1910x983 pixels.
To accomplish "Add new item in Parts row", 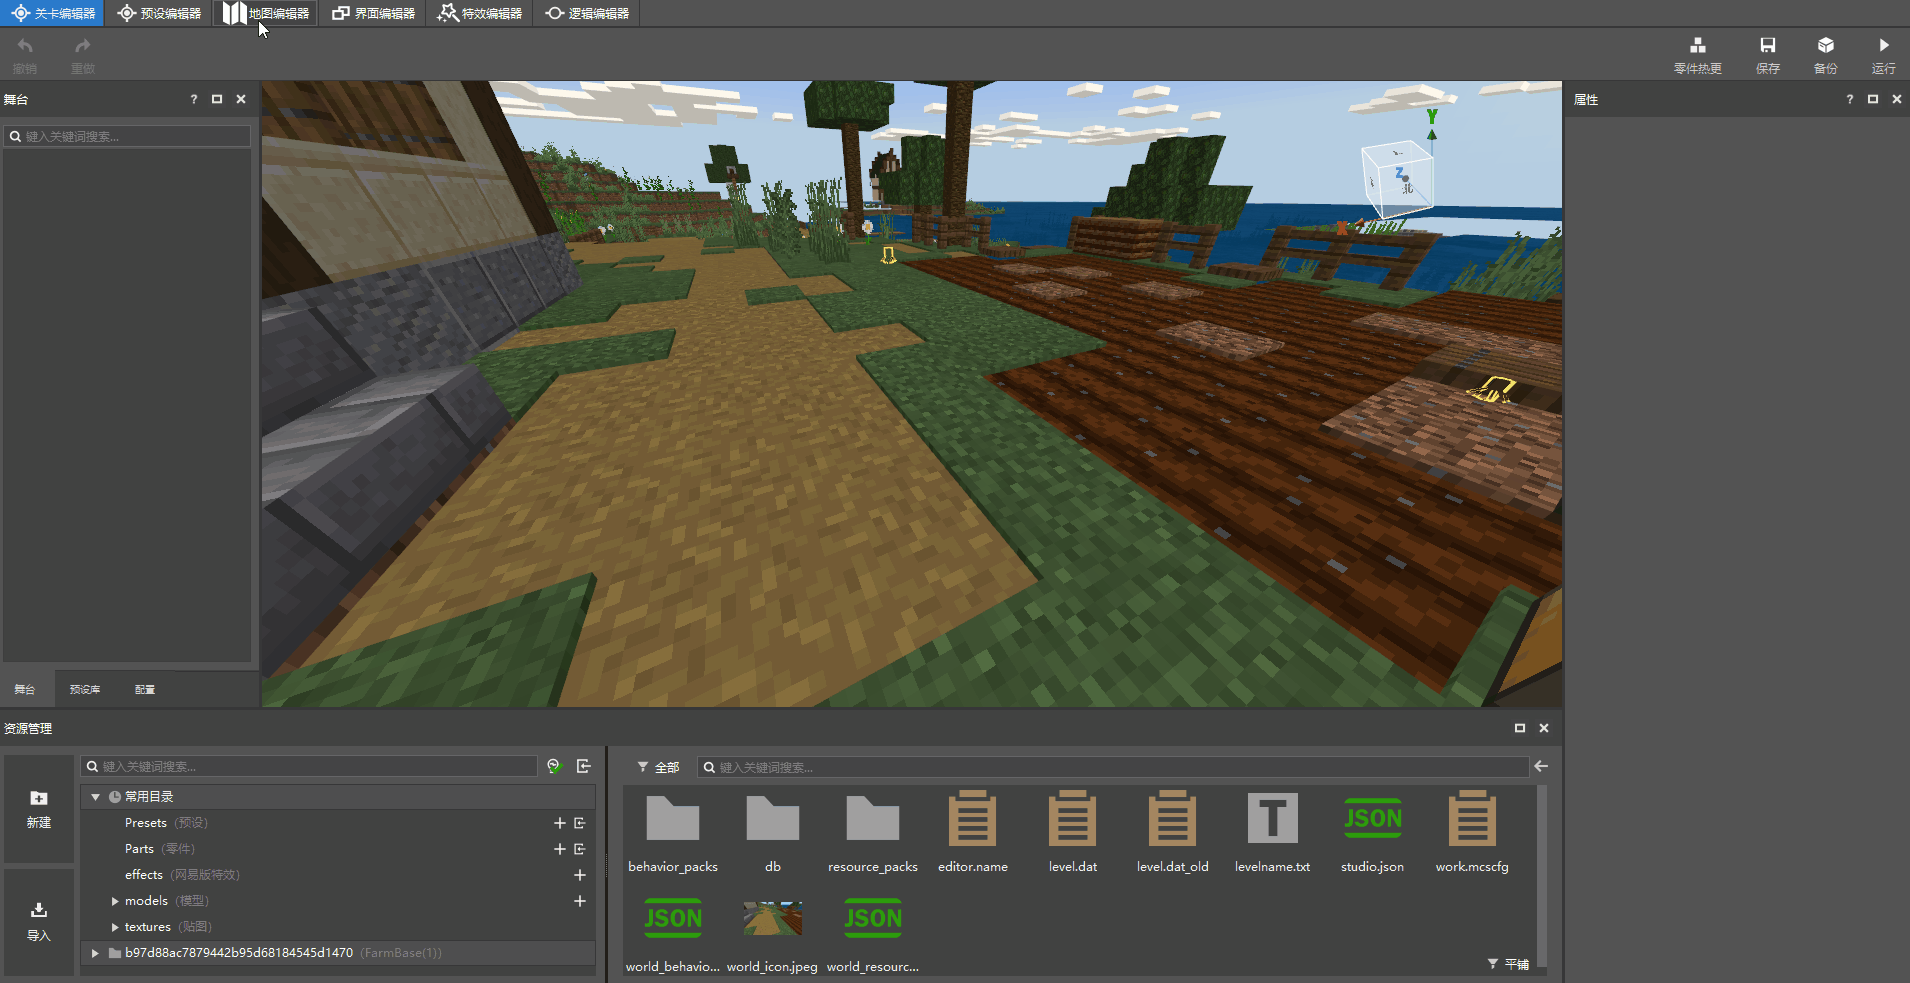I will pyautogui.click(x=560, y=849).
